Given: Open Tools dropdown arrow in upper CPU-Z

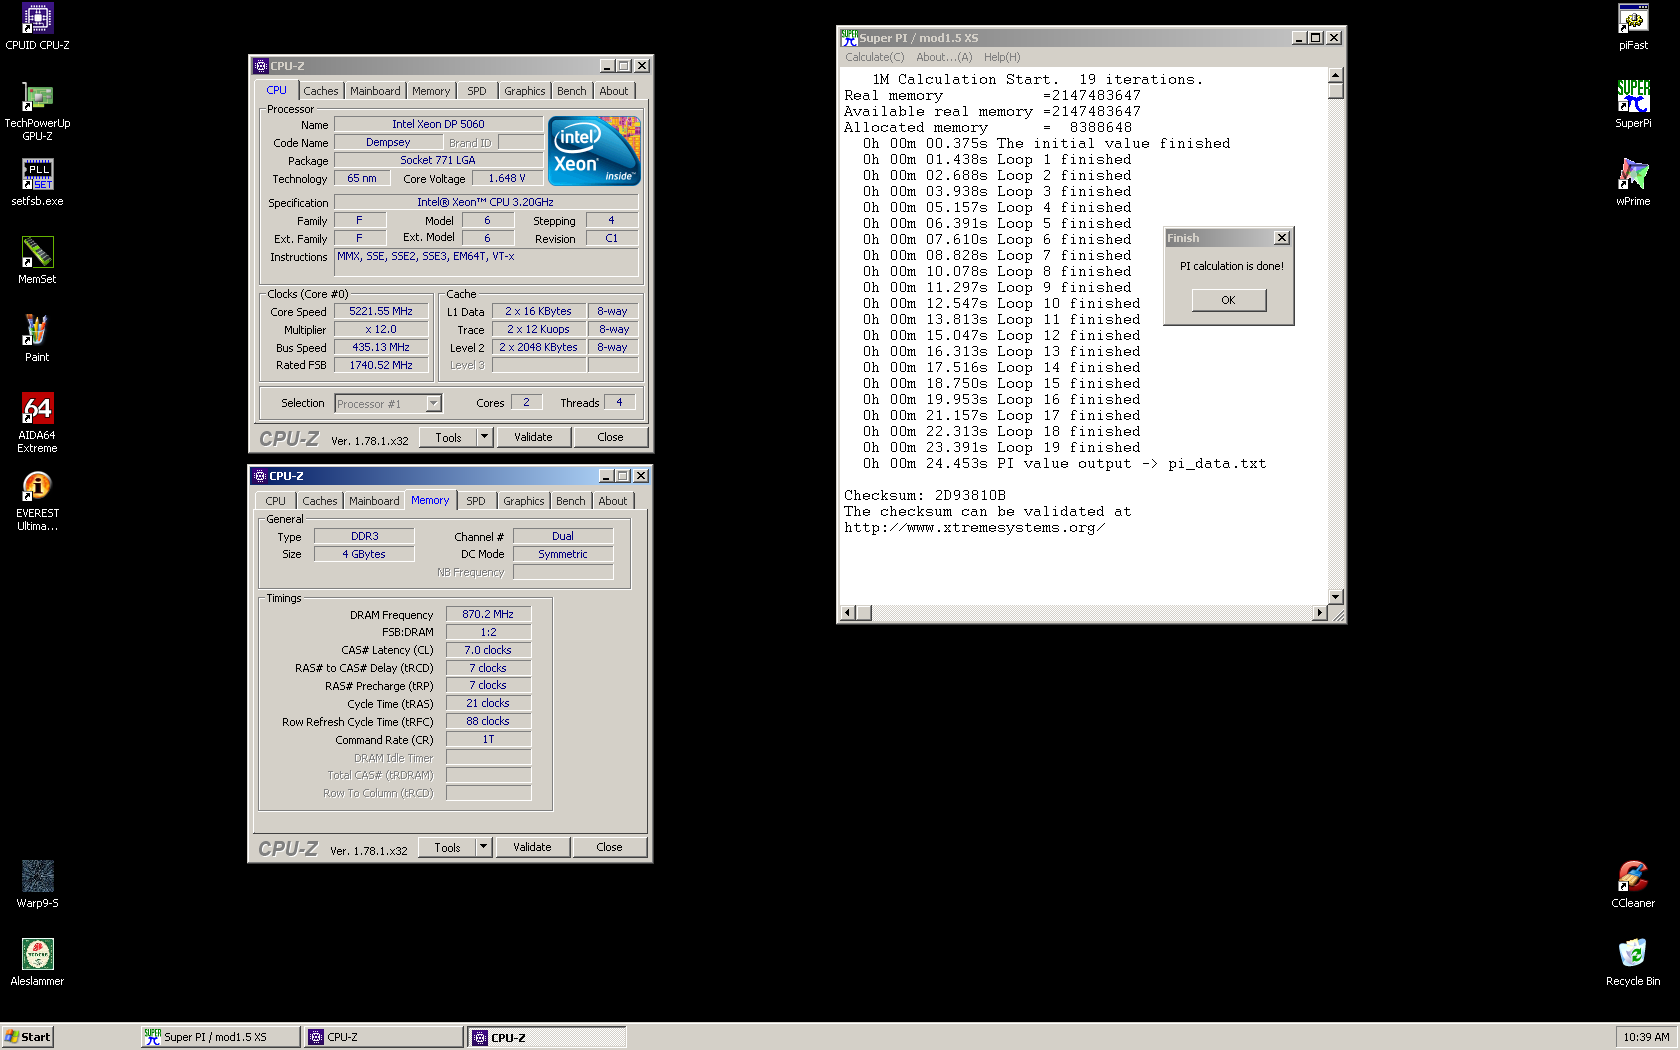Looking at the screenshot, I should [485, 437].
